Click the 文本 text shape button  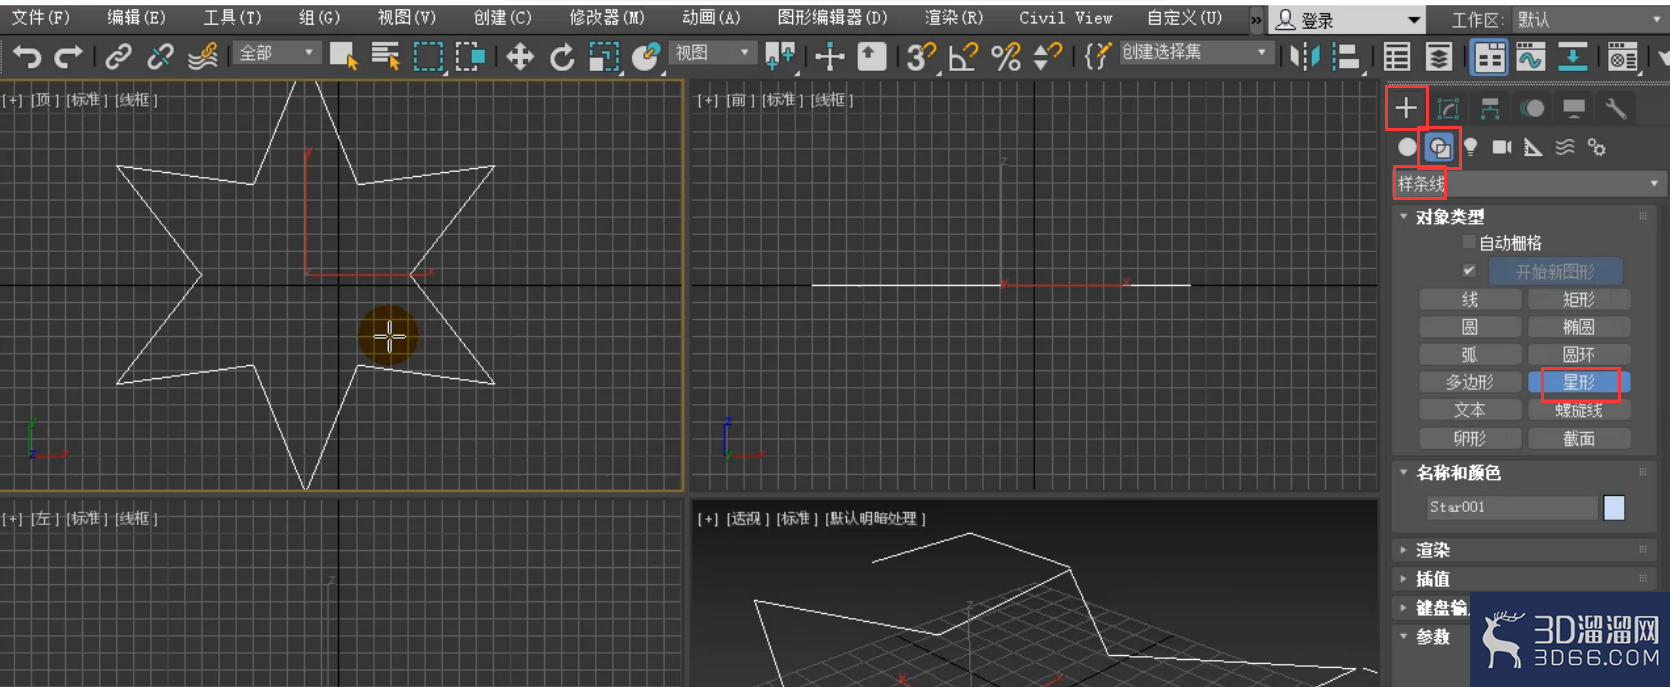[1470, 410]
